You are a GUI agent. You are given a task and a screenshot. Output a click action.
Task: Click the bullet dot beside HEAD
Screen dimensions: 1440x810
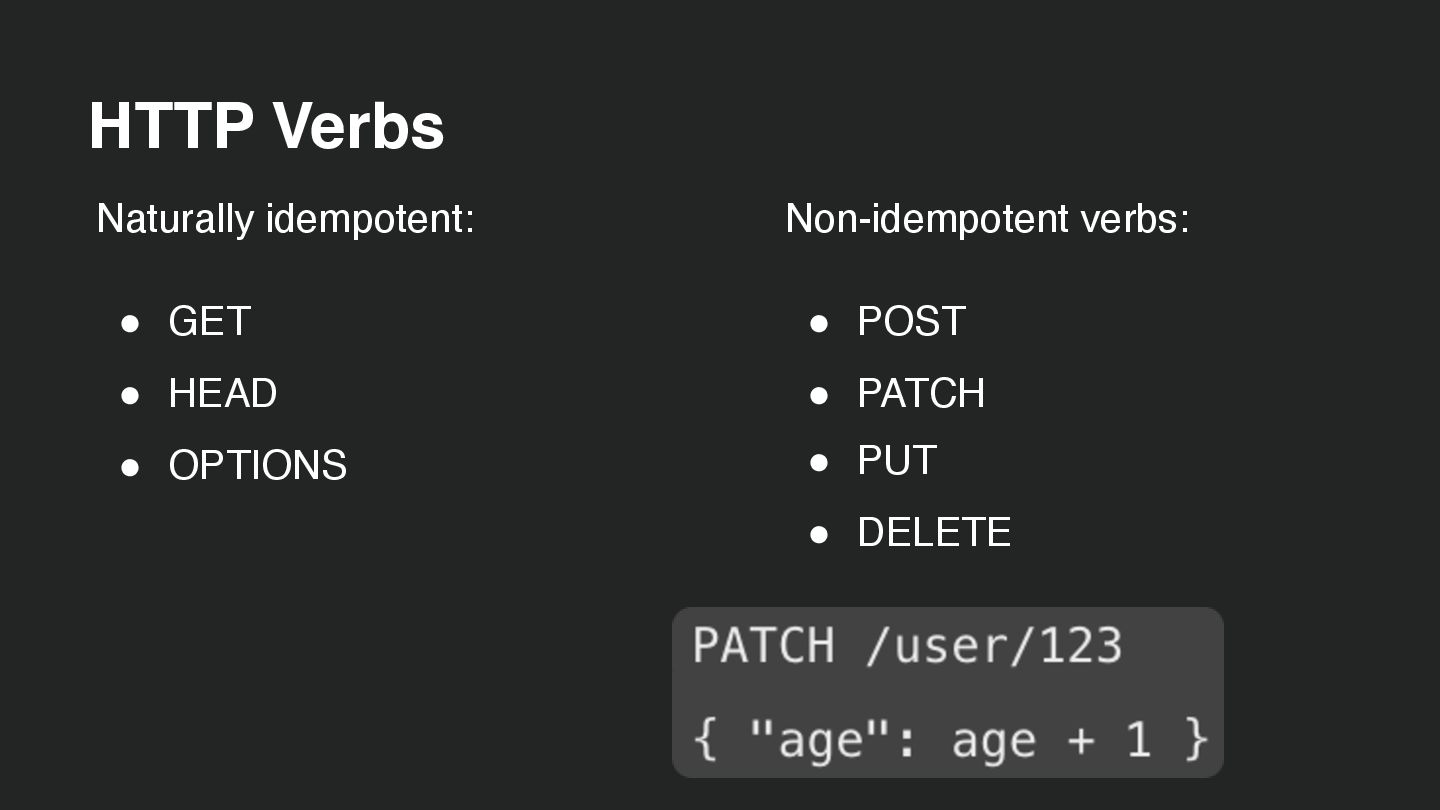click(x=130, y=395)
